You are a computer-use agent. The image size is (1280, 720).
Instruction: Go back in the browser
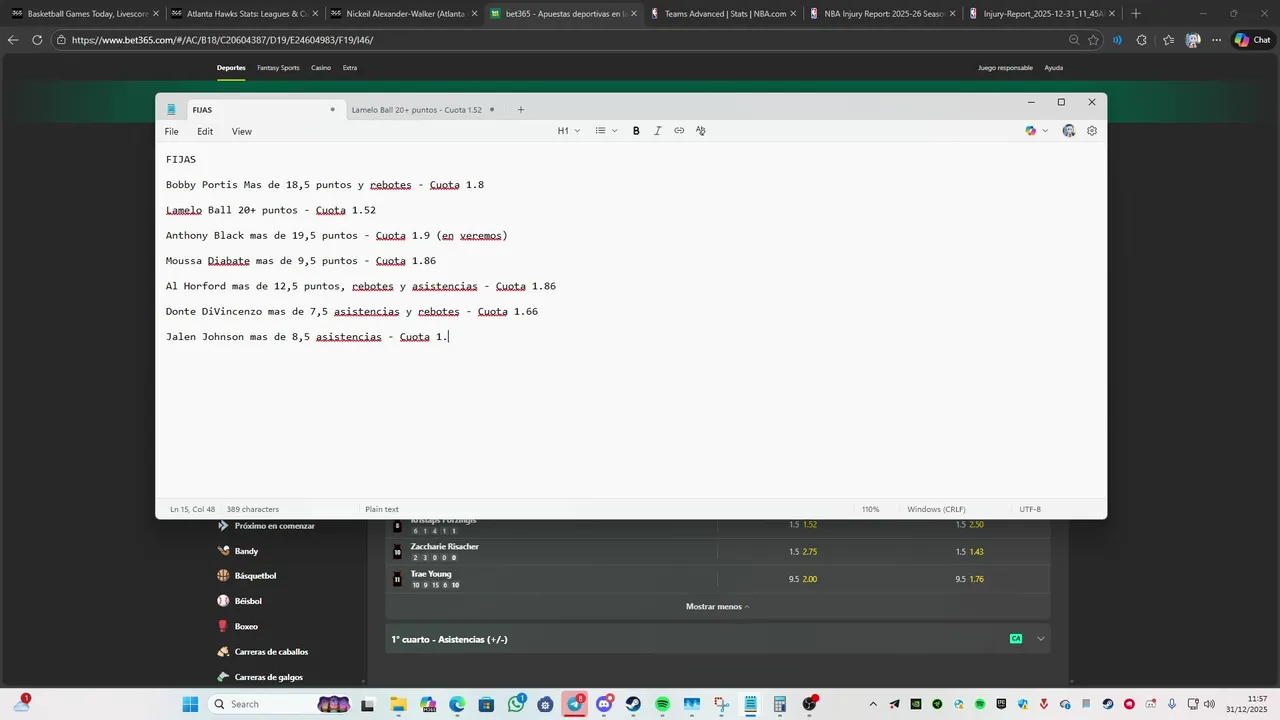click(x=13, y=40)
